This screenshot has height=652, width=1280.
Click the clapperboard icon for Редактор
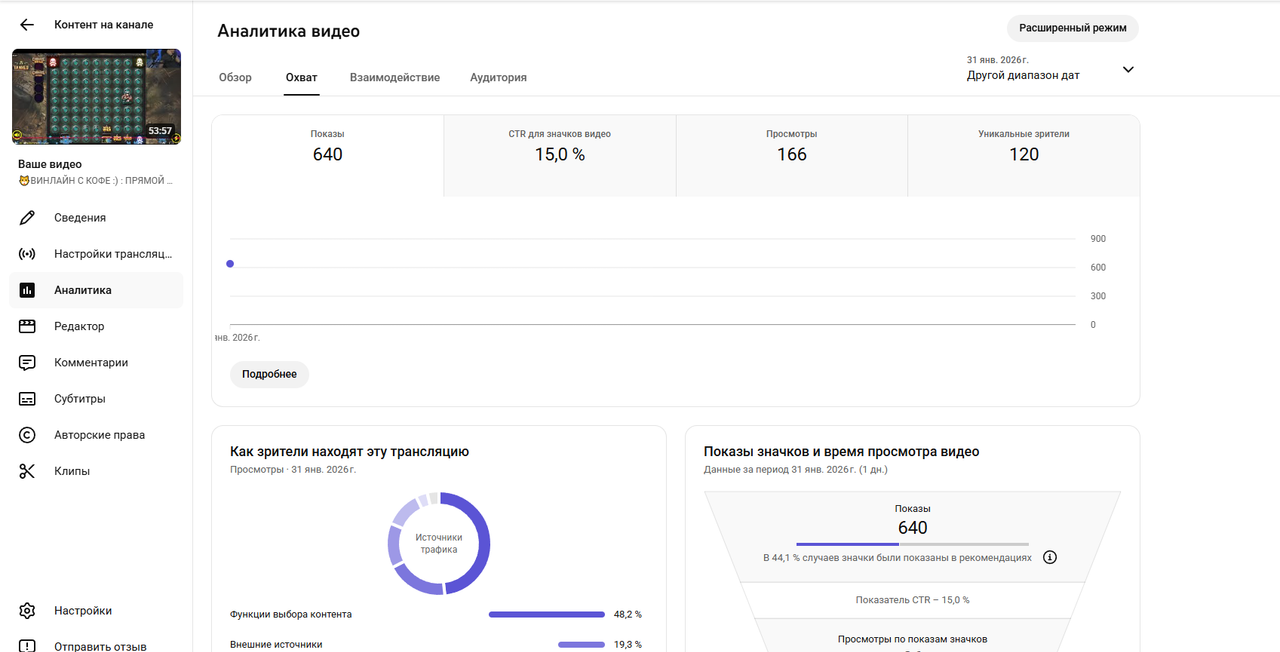(x=27, y=326)
